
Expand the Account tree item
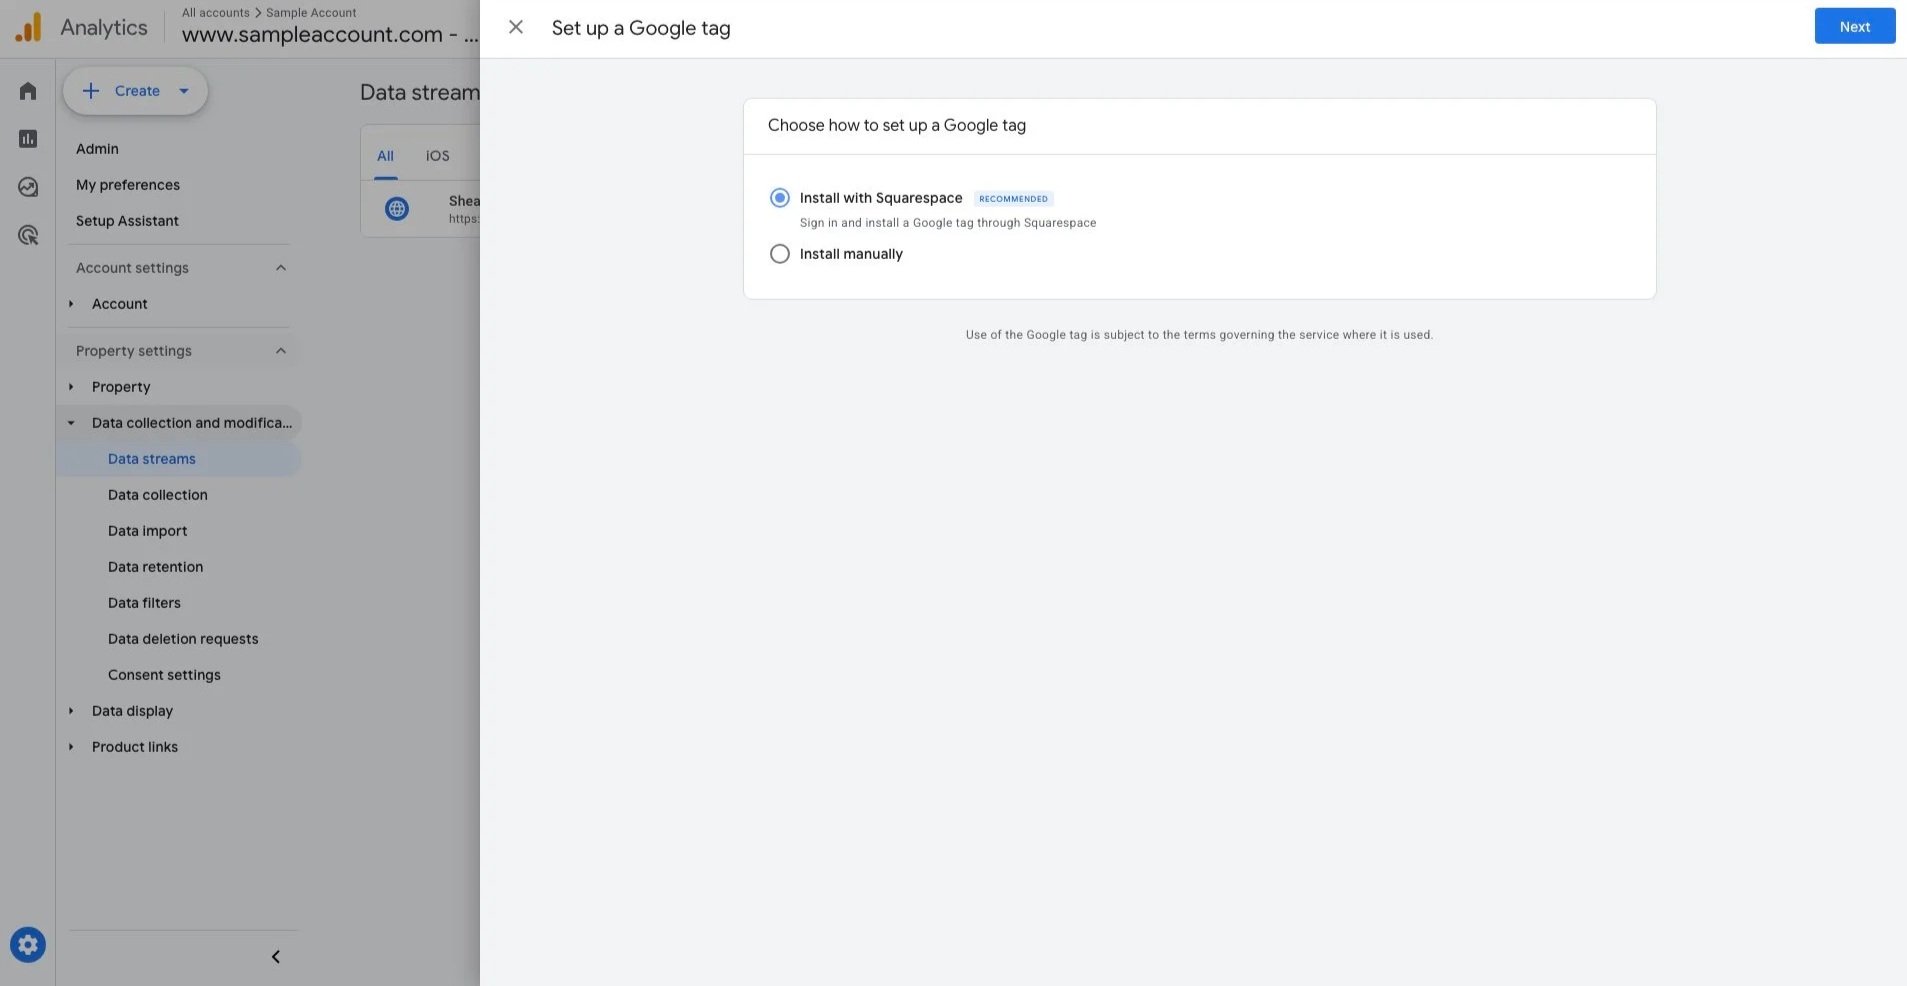point(71,304)
